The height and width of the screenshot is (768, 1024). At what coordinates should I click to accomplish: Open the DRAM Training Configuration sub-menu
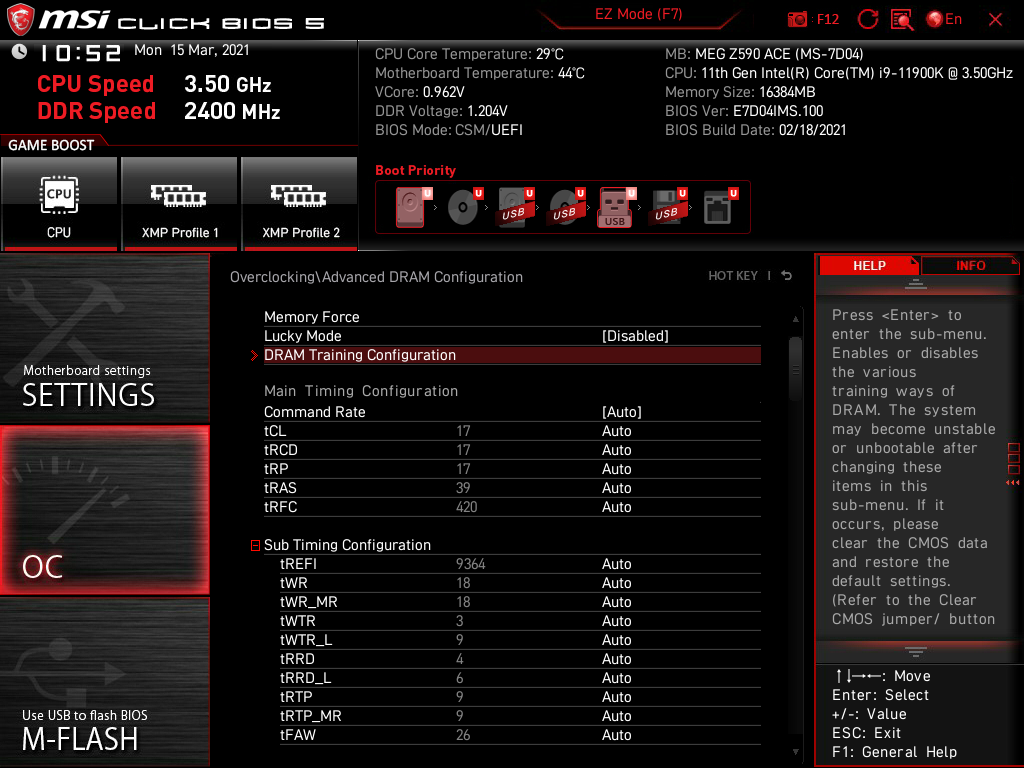tap(512, 355)
